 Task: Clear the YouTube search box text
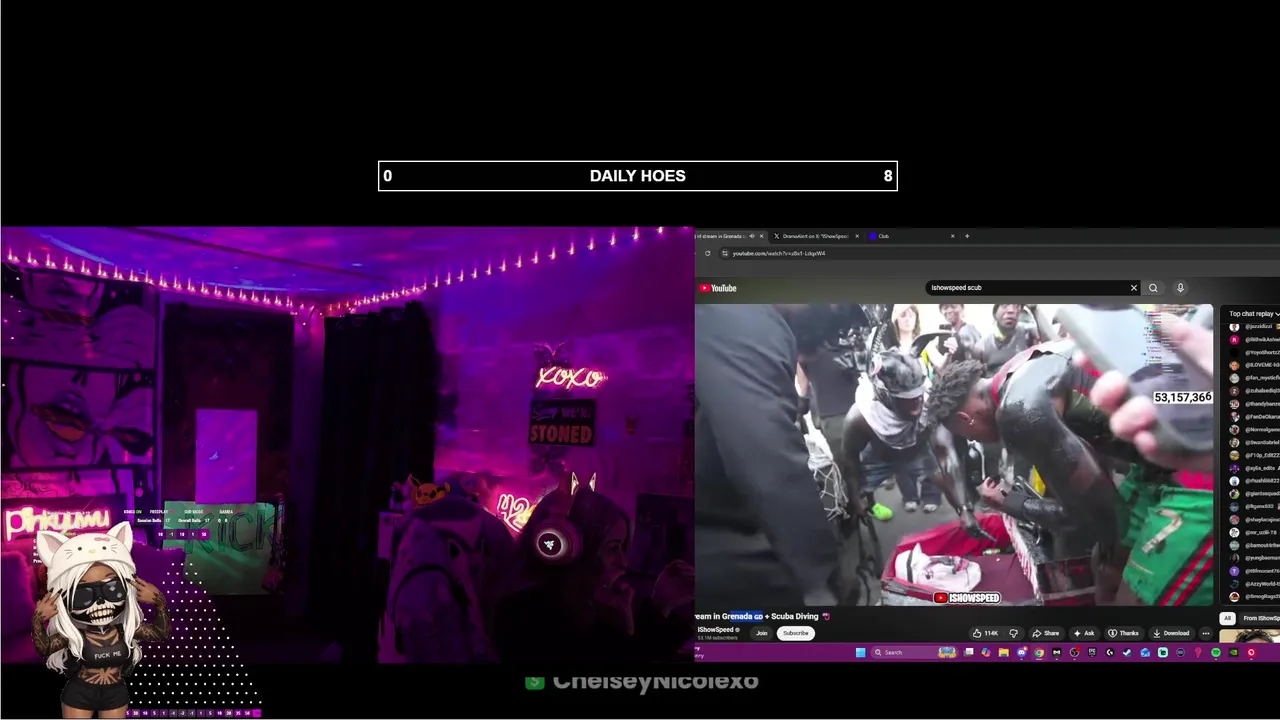[x=1133, y=288]
